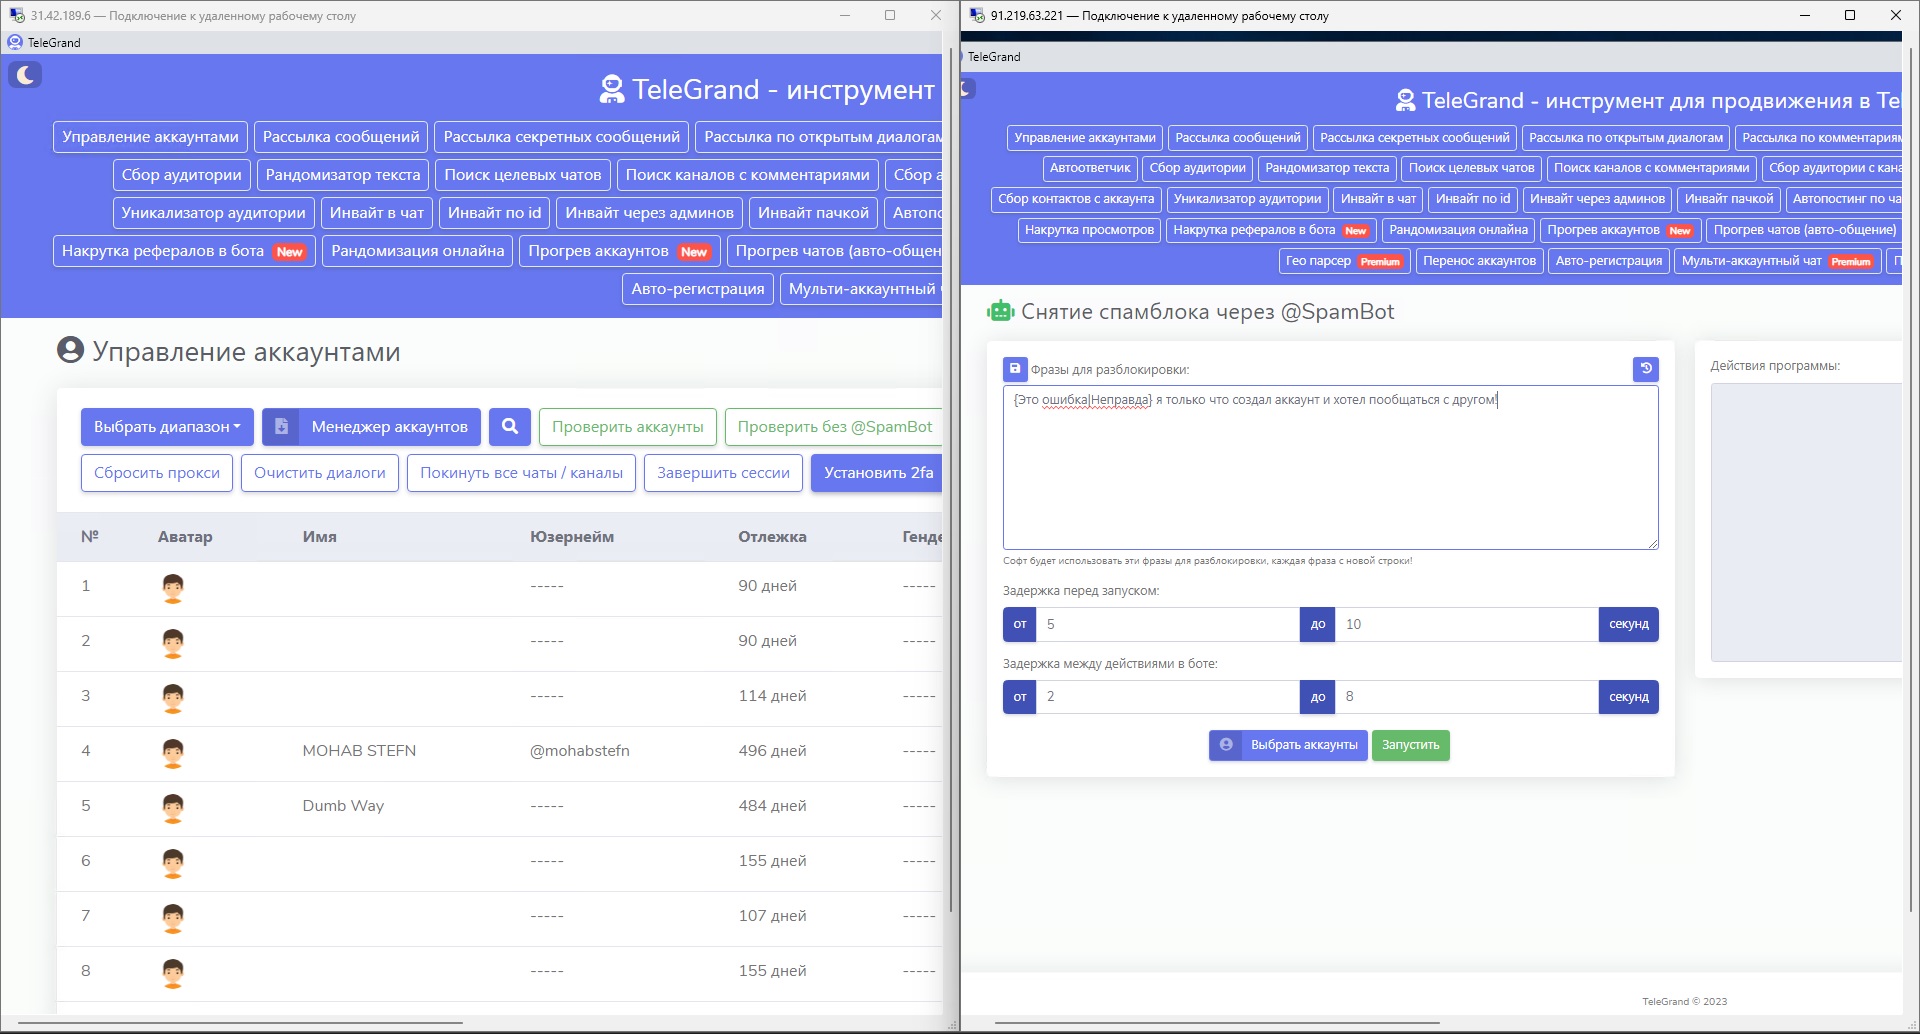Image resolution: width=1920 pixels, height=1034 pixels.
Task: Open Автоответчик in right window menu
Action: click(1090, 168)
